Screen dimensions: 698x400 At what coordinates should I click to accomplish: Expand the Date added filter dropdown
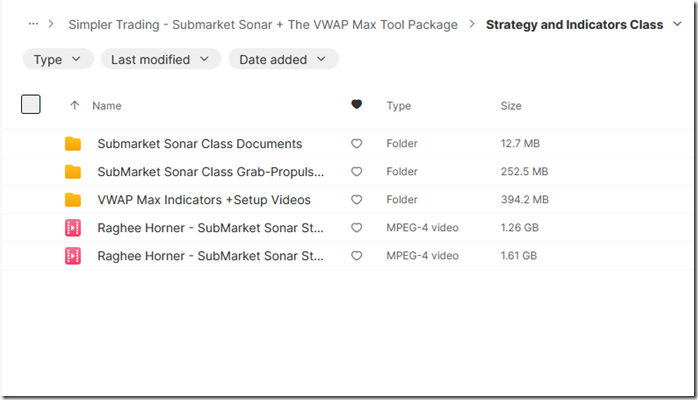point(283,59)
